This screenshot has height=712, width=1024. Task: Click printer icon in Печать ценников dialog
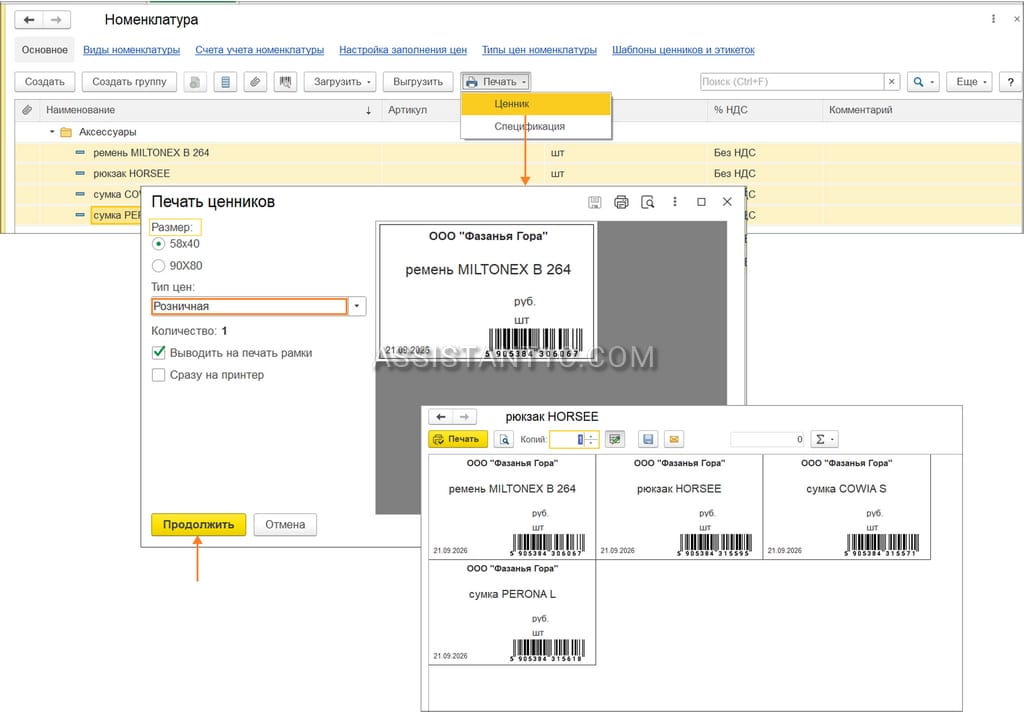point(621,202)
